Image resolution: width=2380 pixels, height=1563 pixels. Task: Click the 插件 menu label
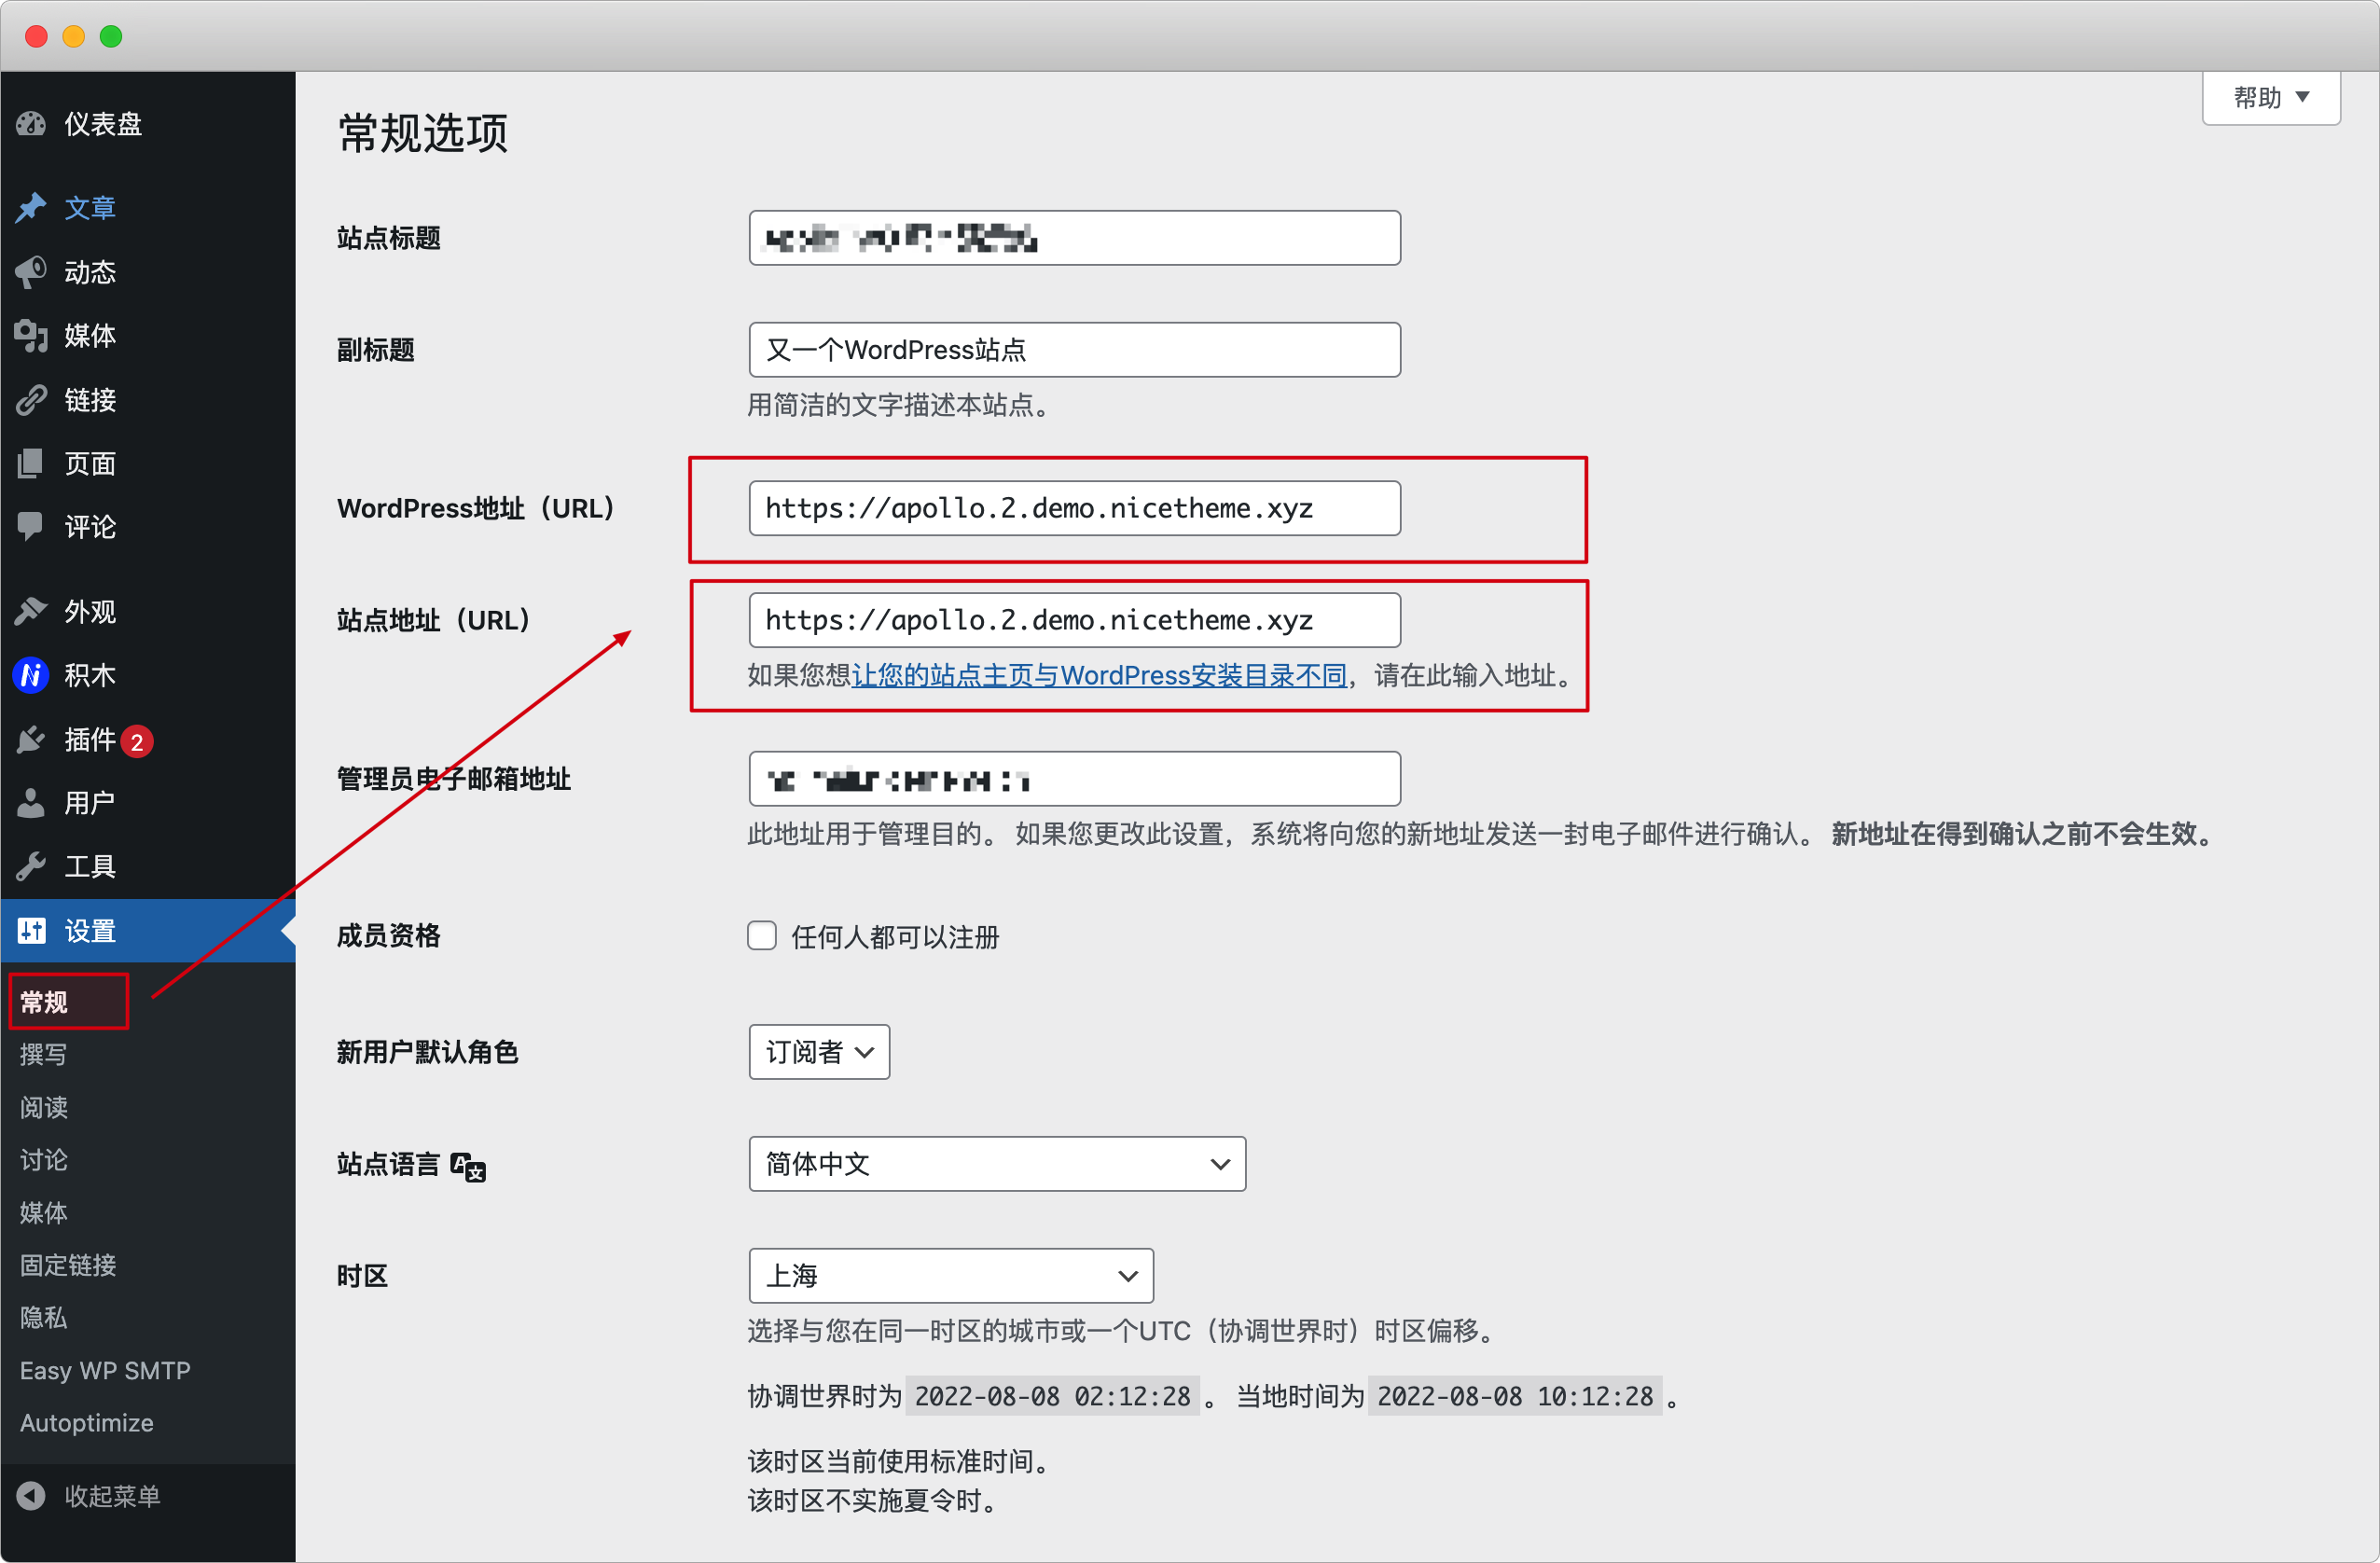point(90,740)
